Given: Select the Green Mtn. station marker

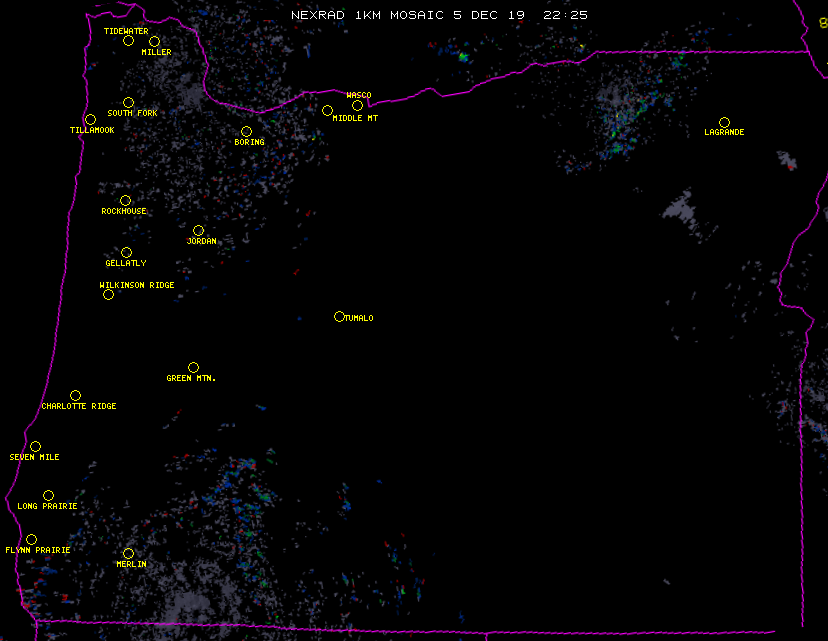Looking at the screenshot, I should click(193, 368).
